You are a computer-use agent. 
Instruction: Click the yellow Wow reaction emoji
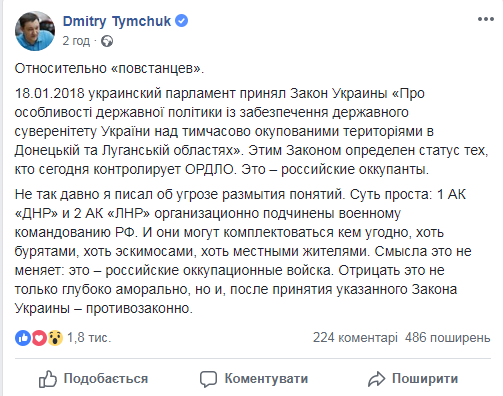(55, 338)
